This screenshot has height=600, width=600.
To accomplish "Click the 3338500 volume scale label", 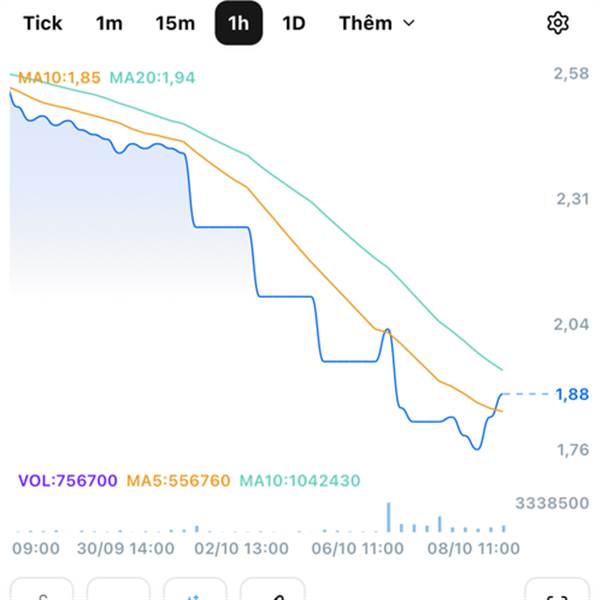I will pos(552,503).
